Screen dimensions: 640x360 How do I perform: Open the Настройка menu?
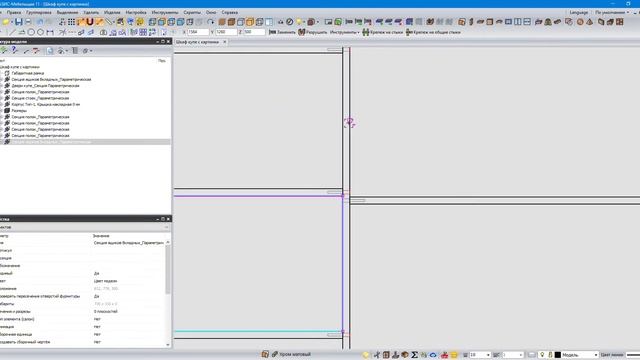click(136, 13)
